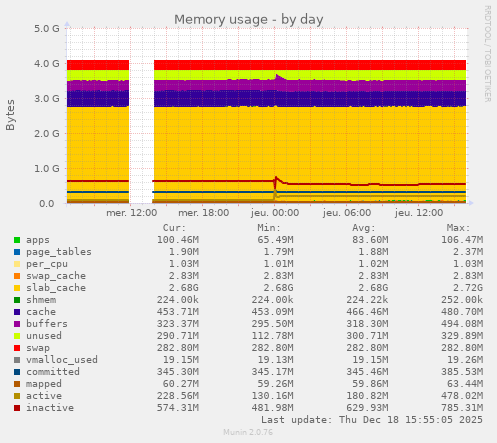The height and width of the screenshot is (443, 497).
Task: Click the dark blue committed legend swatch
Action: coord(17,372)
